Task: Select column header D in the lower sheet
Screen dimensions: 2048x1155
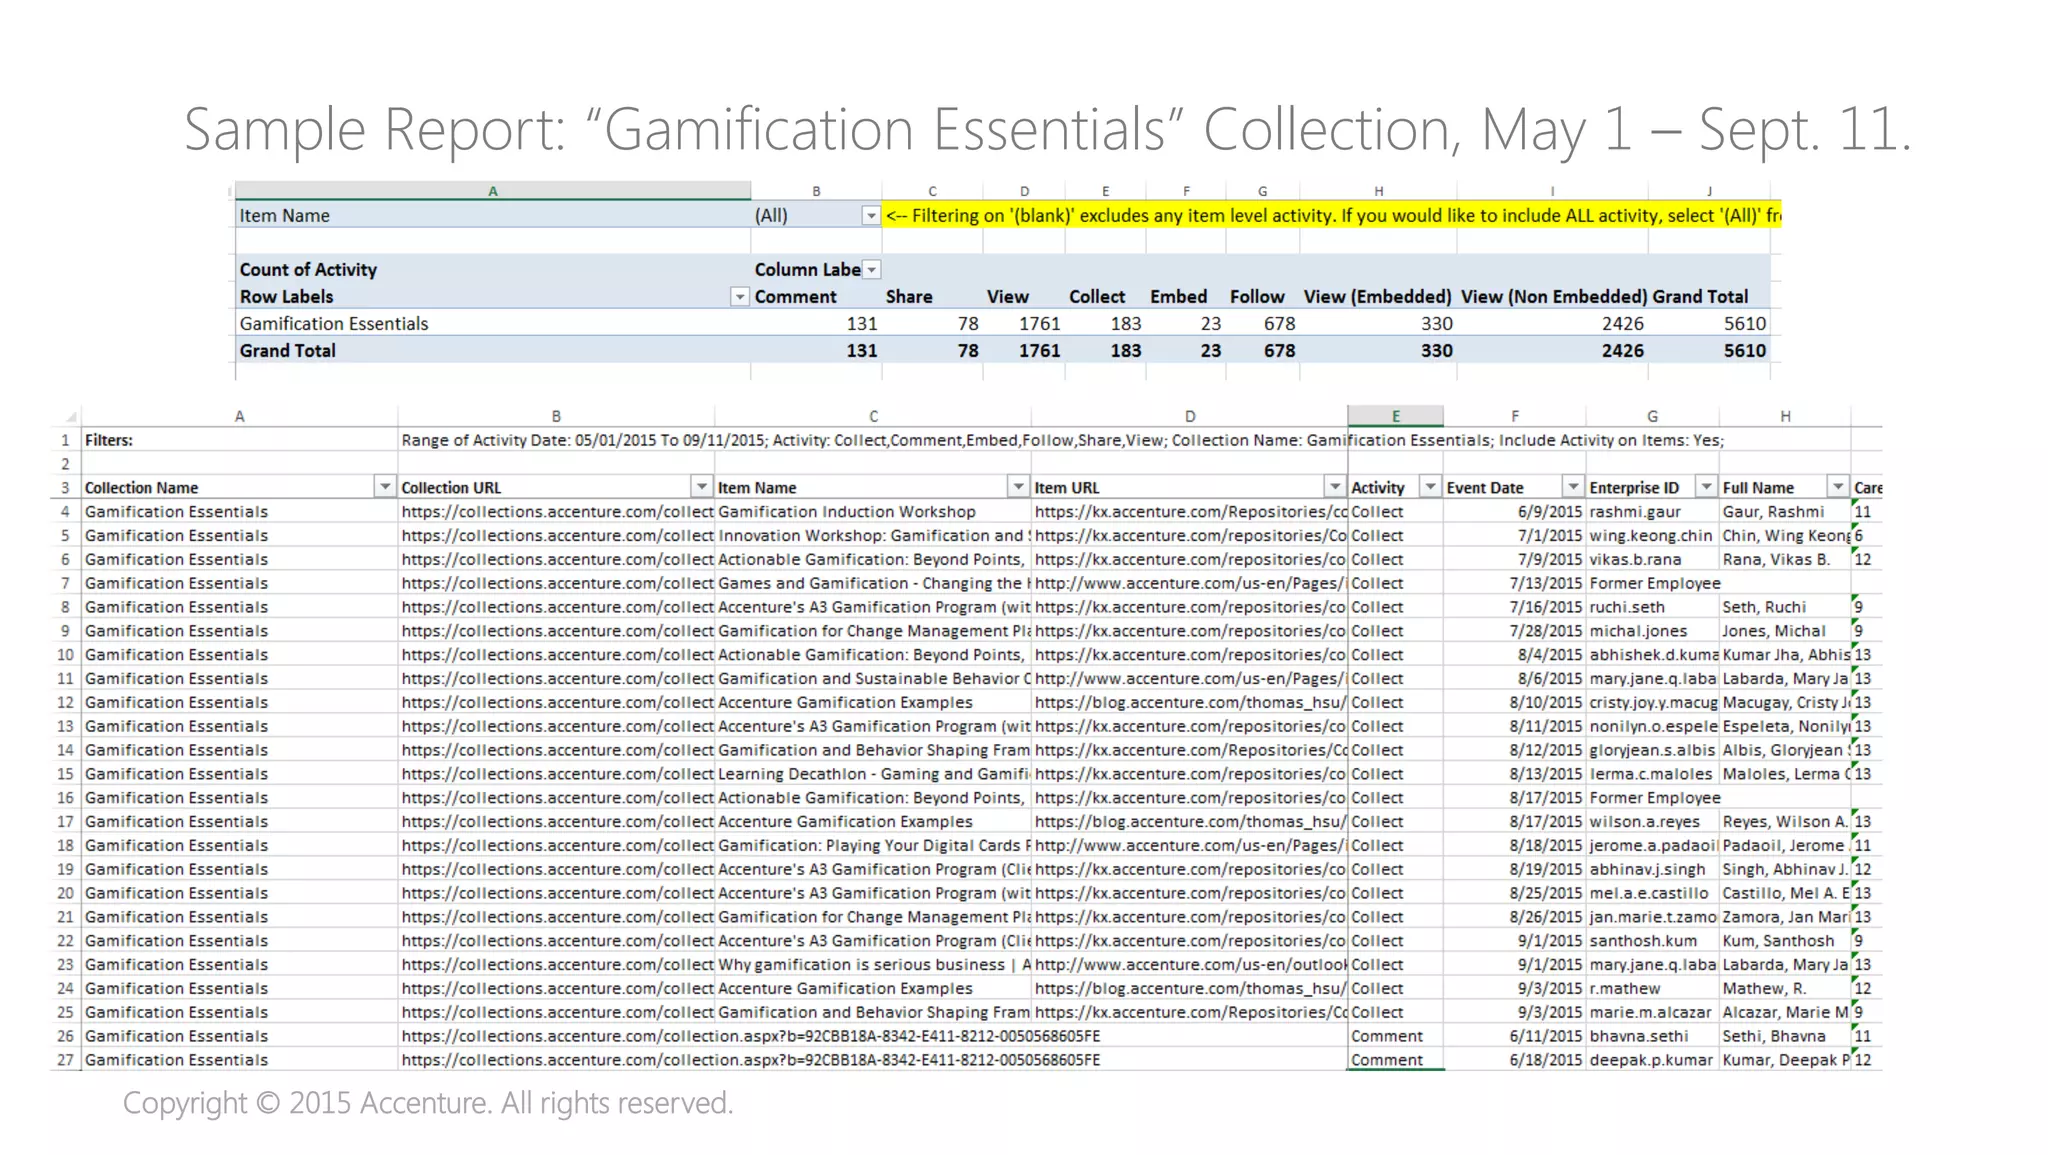Action: click(x=1189, y=416)
